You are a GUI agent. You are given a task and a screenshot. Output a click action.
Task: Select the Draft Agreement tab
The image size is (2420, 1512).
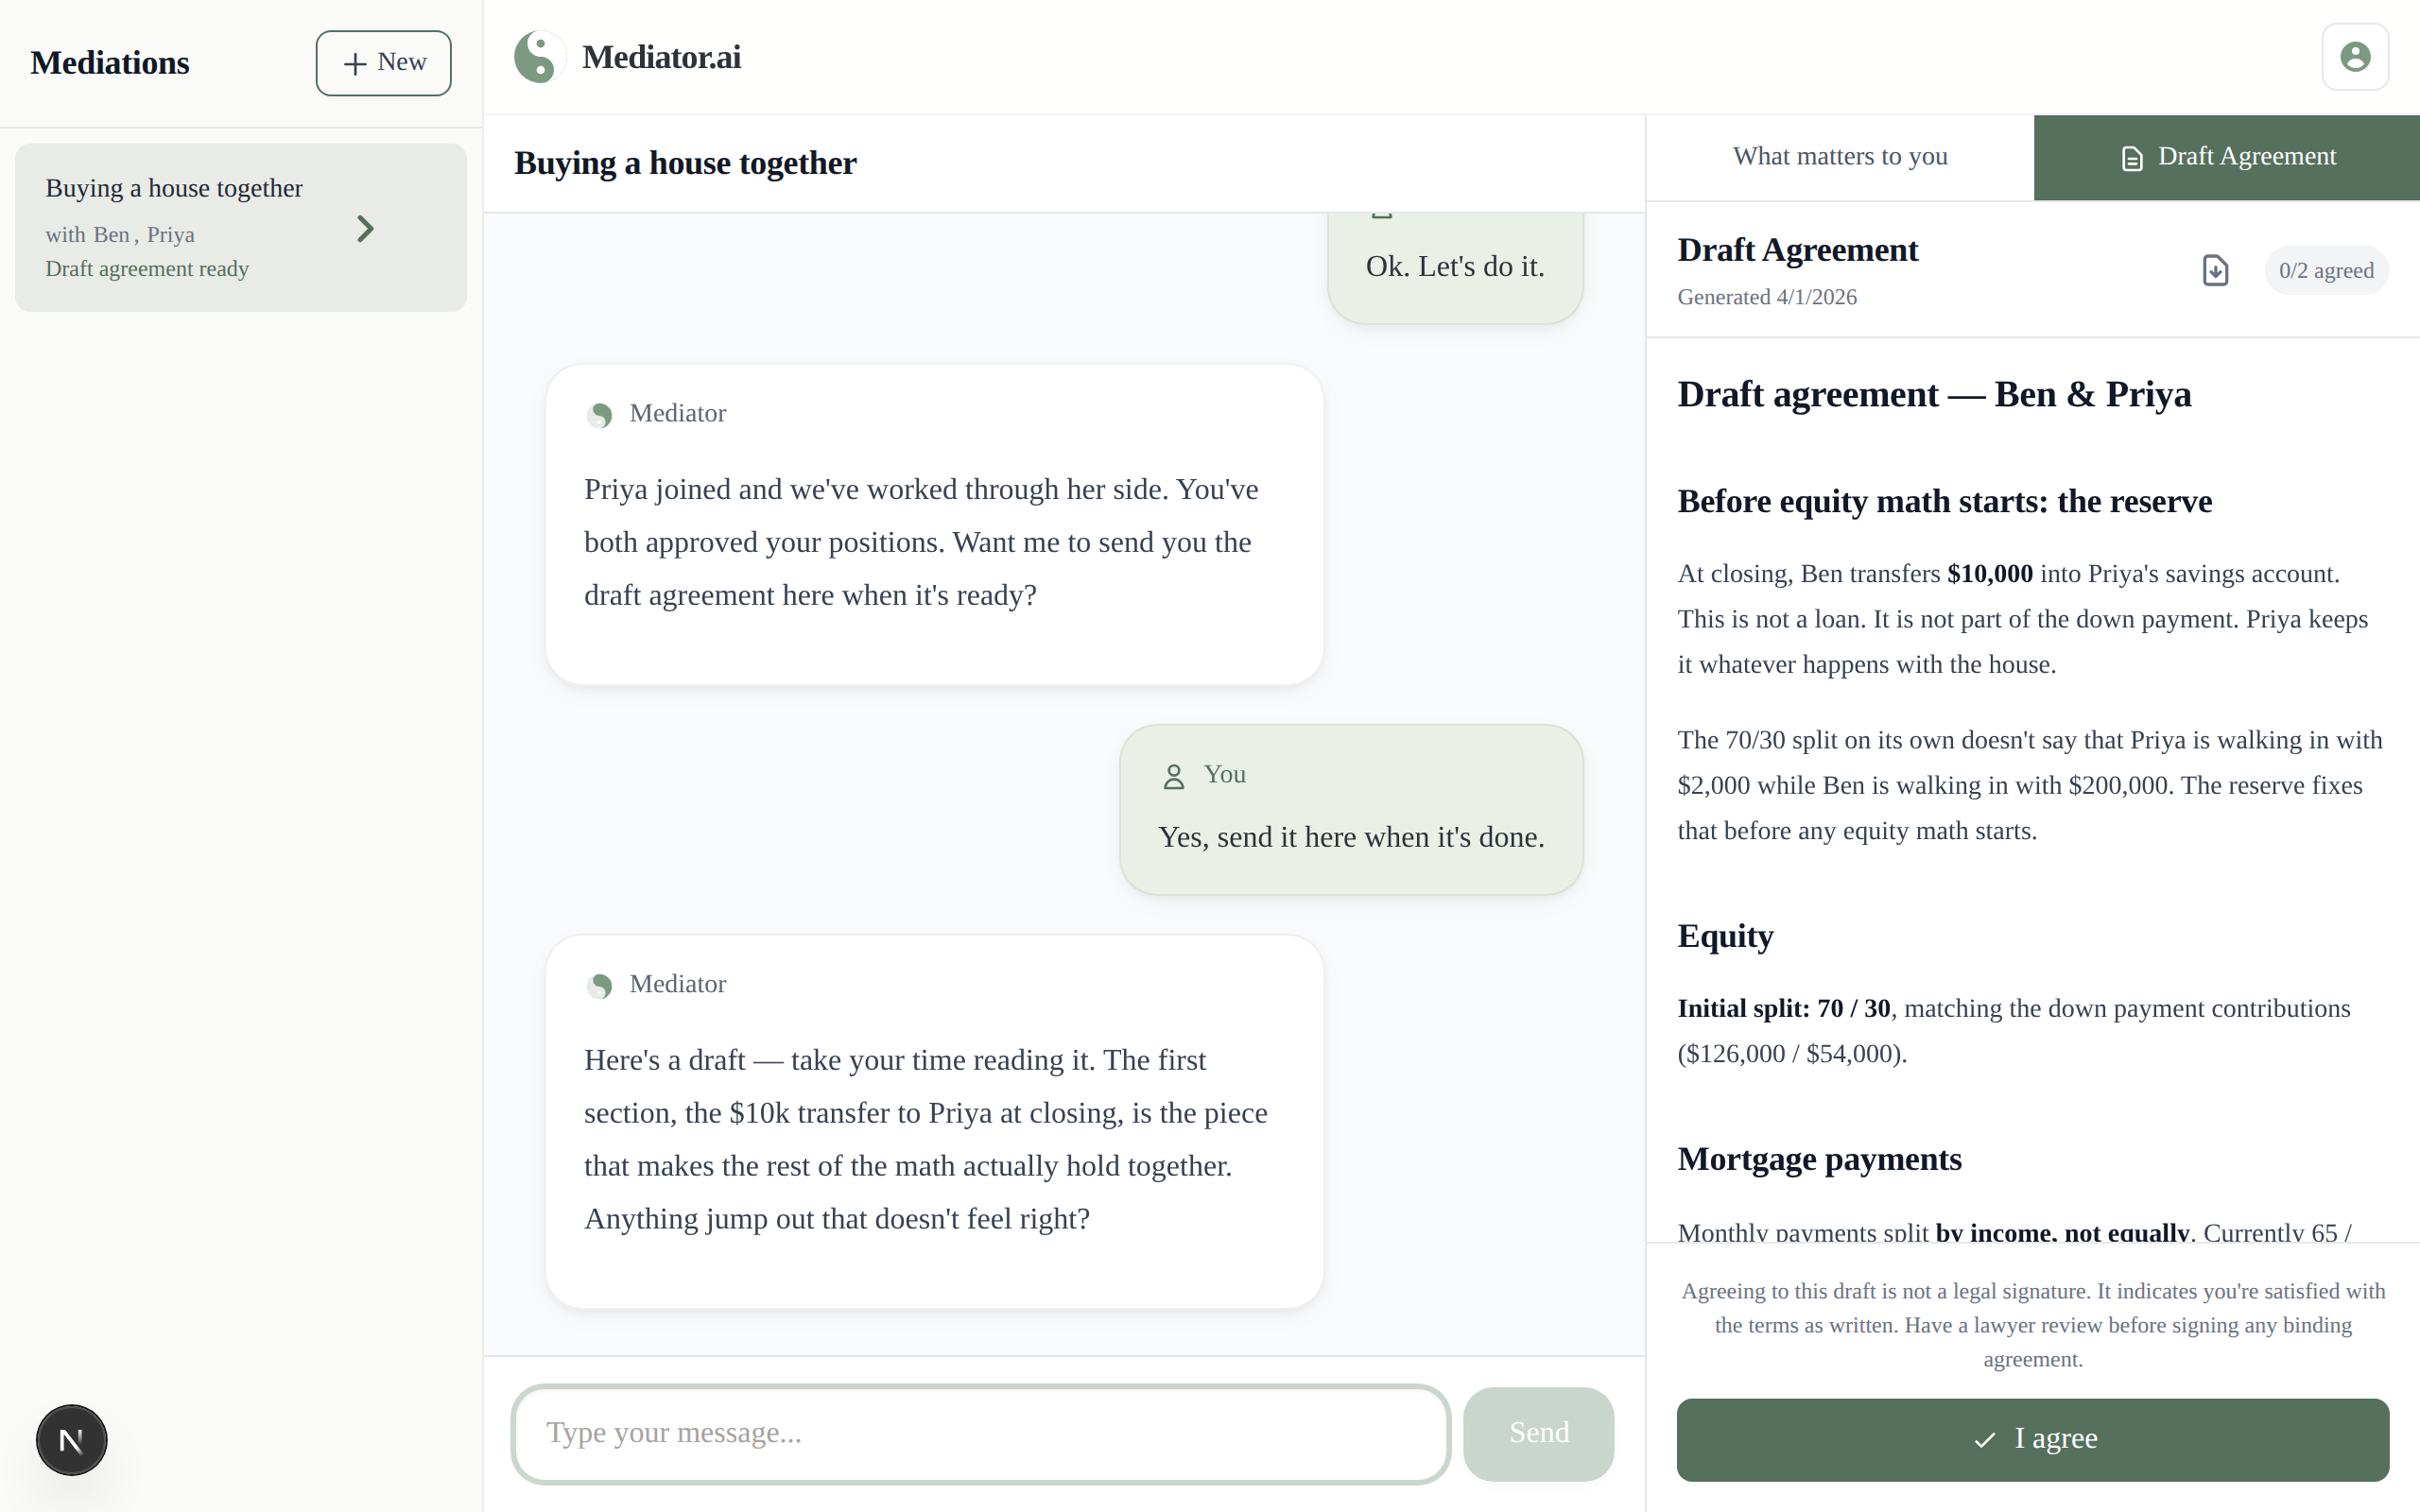coord(2226,157)
